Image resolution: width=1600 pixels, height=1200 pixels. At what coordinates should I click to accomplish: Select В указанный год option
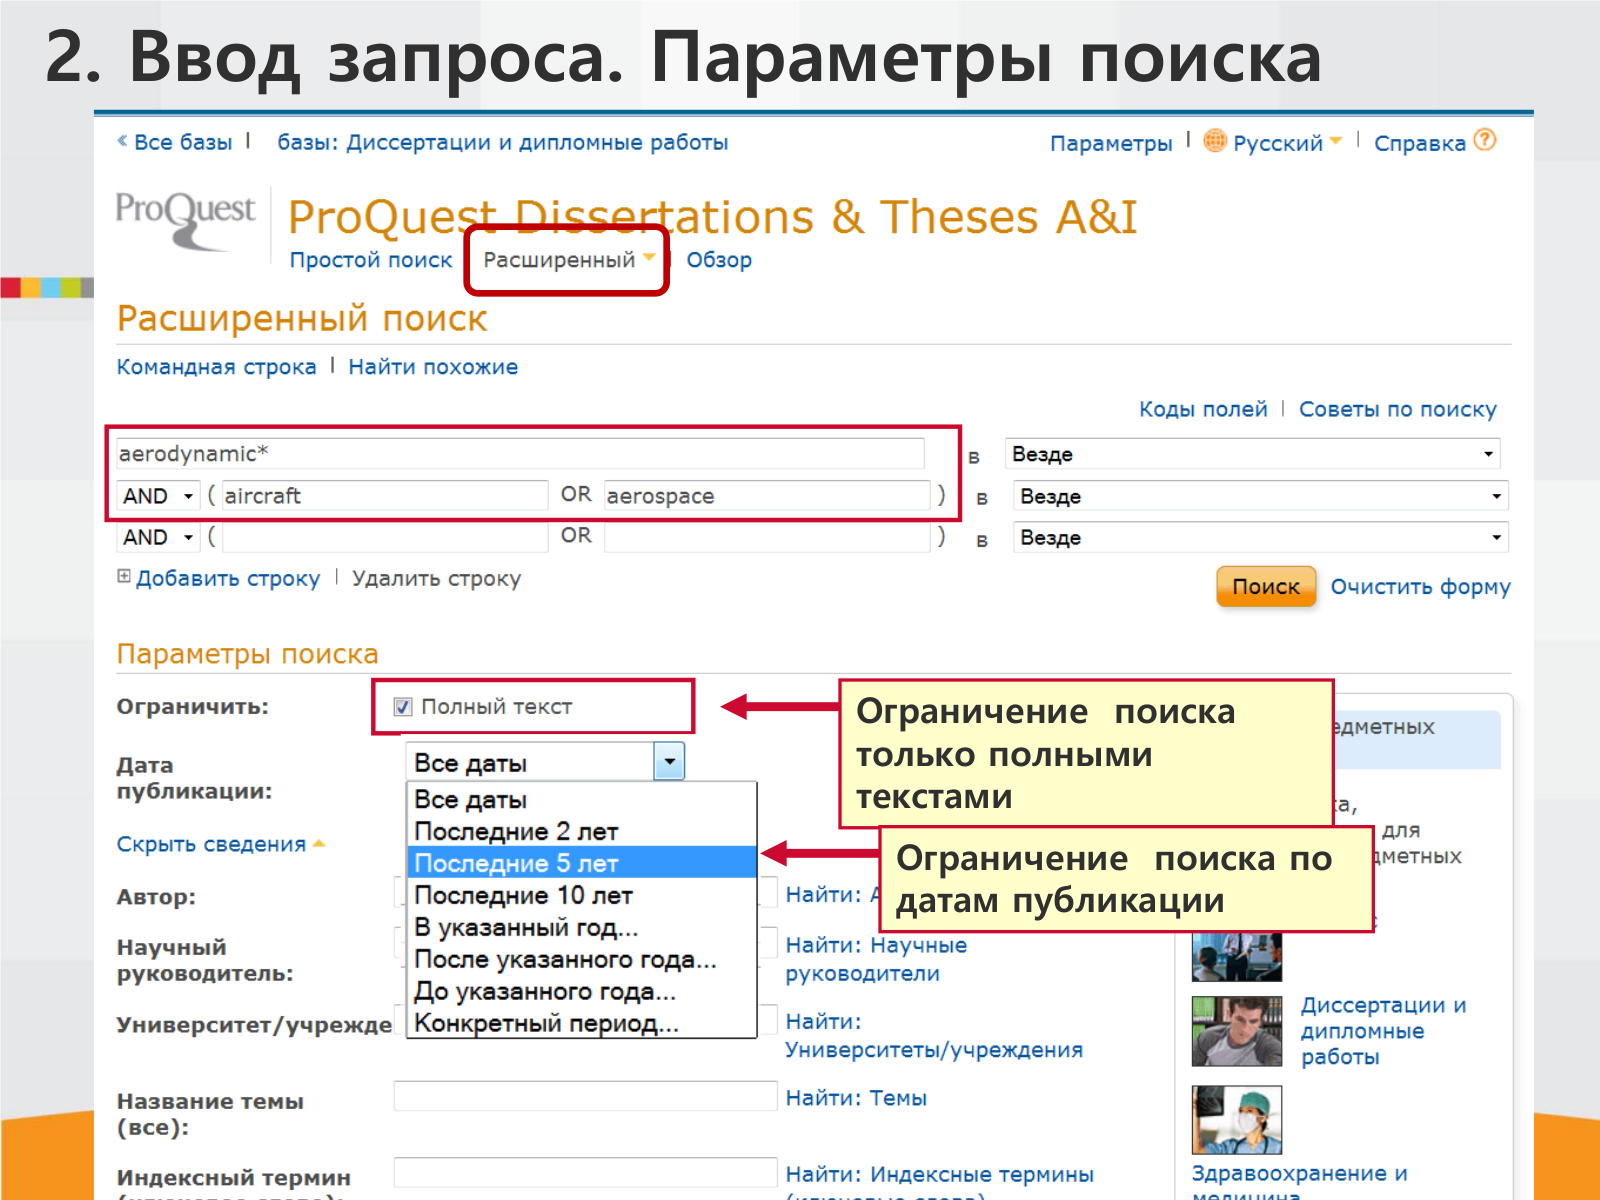(x=581, y=927)
